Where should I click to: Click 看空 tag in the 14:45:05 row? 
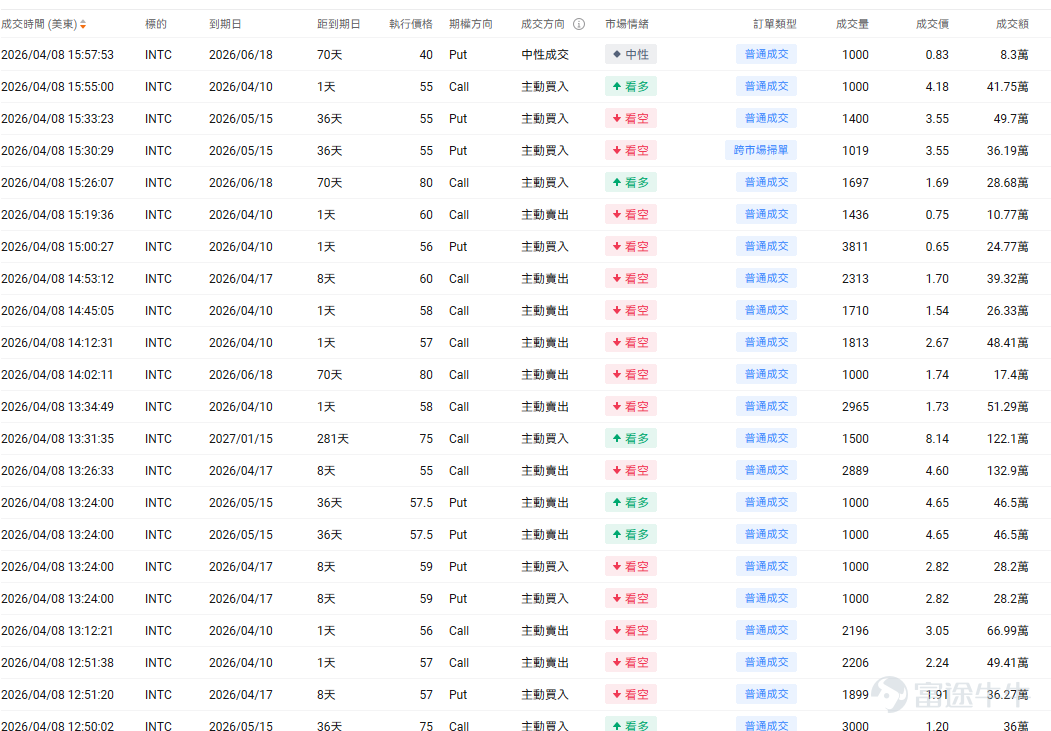631,310
